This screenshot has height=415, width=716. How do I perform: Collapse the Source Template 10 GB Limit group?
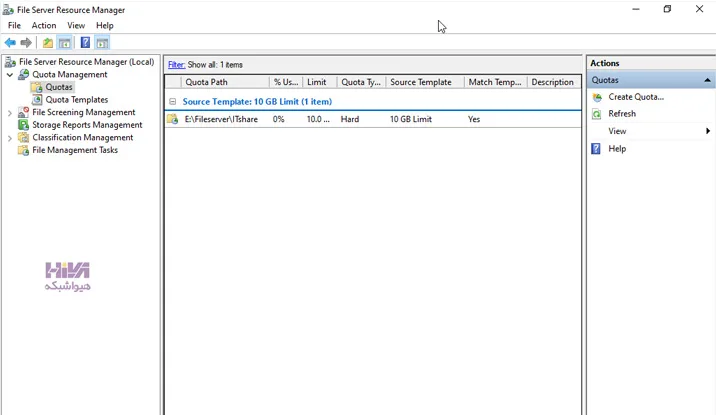[x=173, y=101]
